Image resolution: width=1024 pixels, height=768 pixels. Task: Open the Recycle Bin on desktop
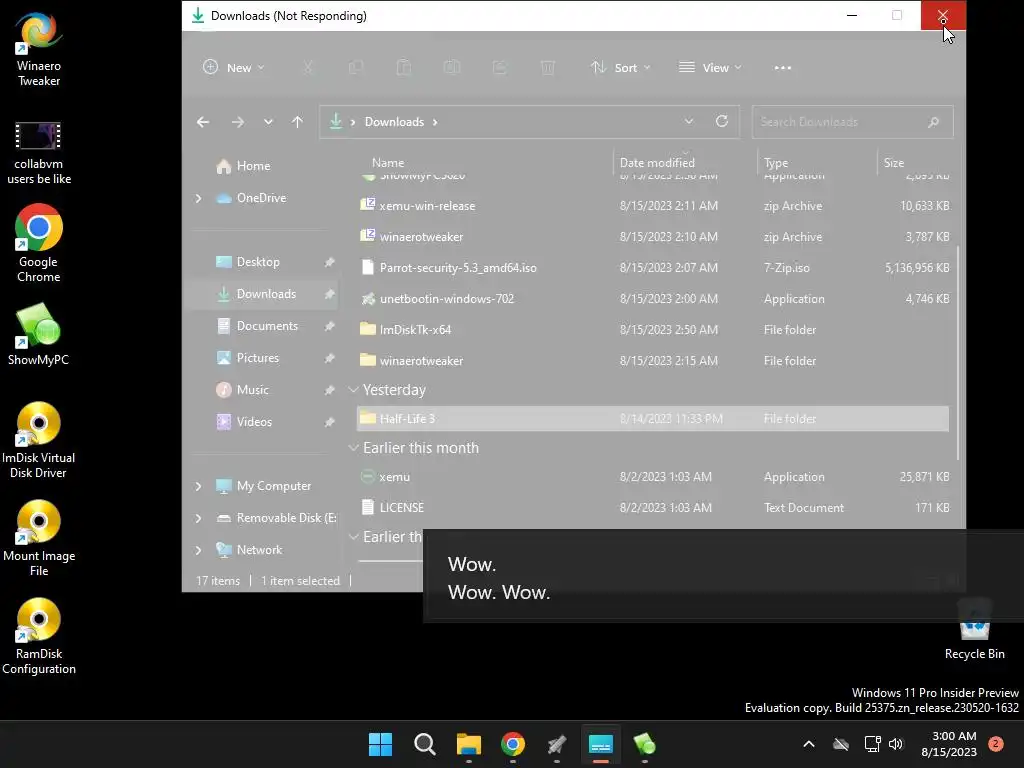pos(974,630)
